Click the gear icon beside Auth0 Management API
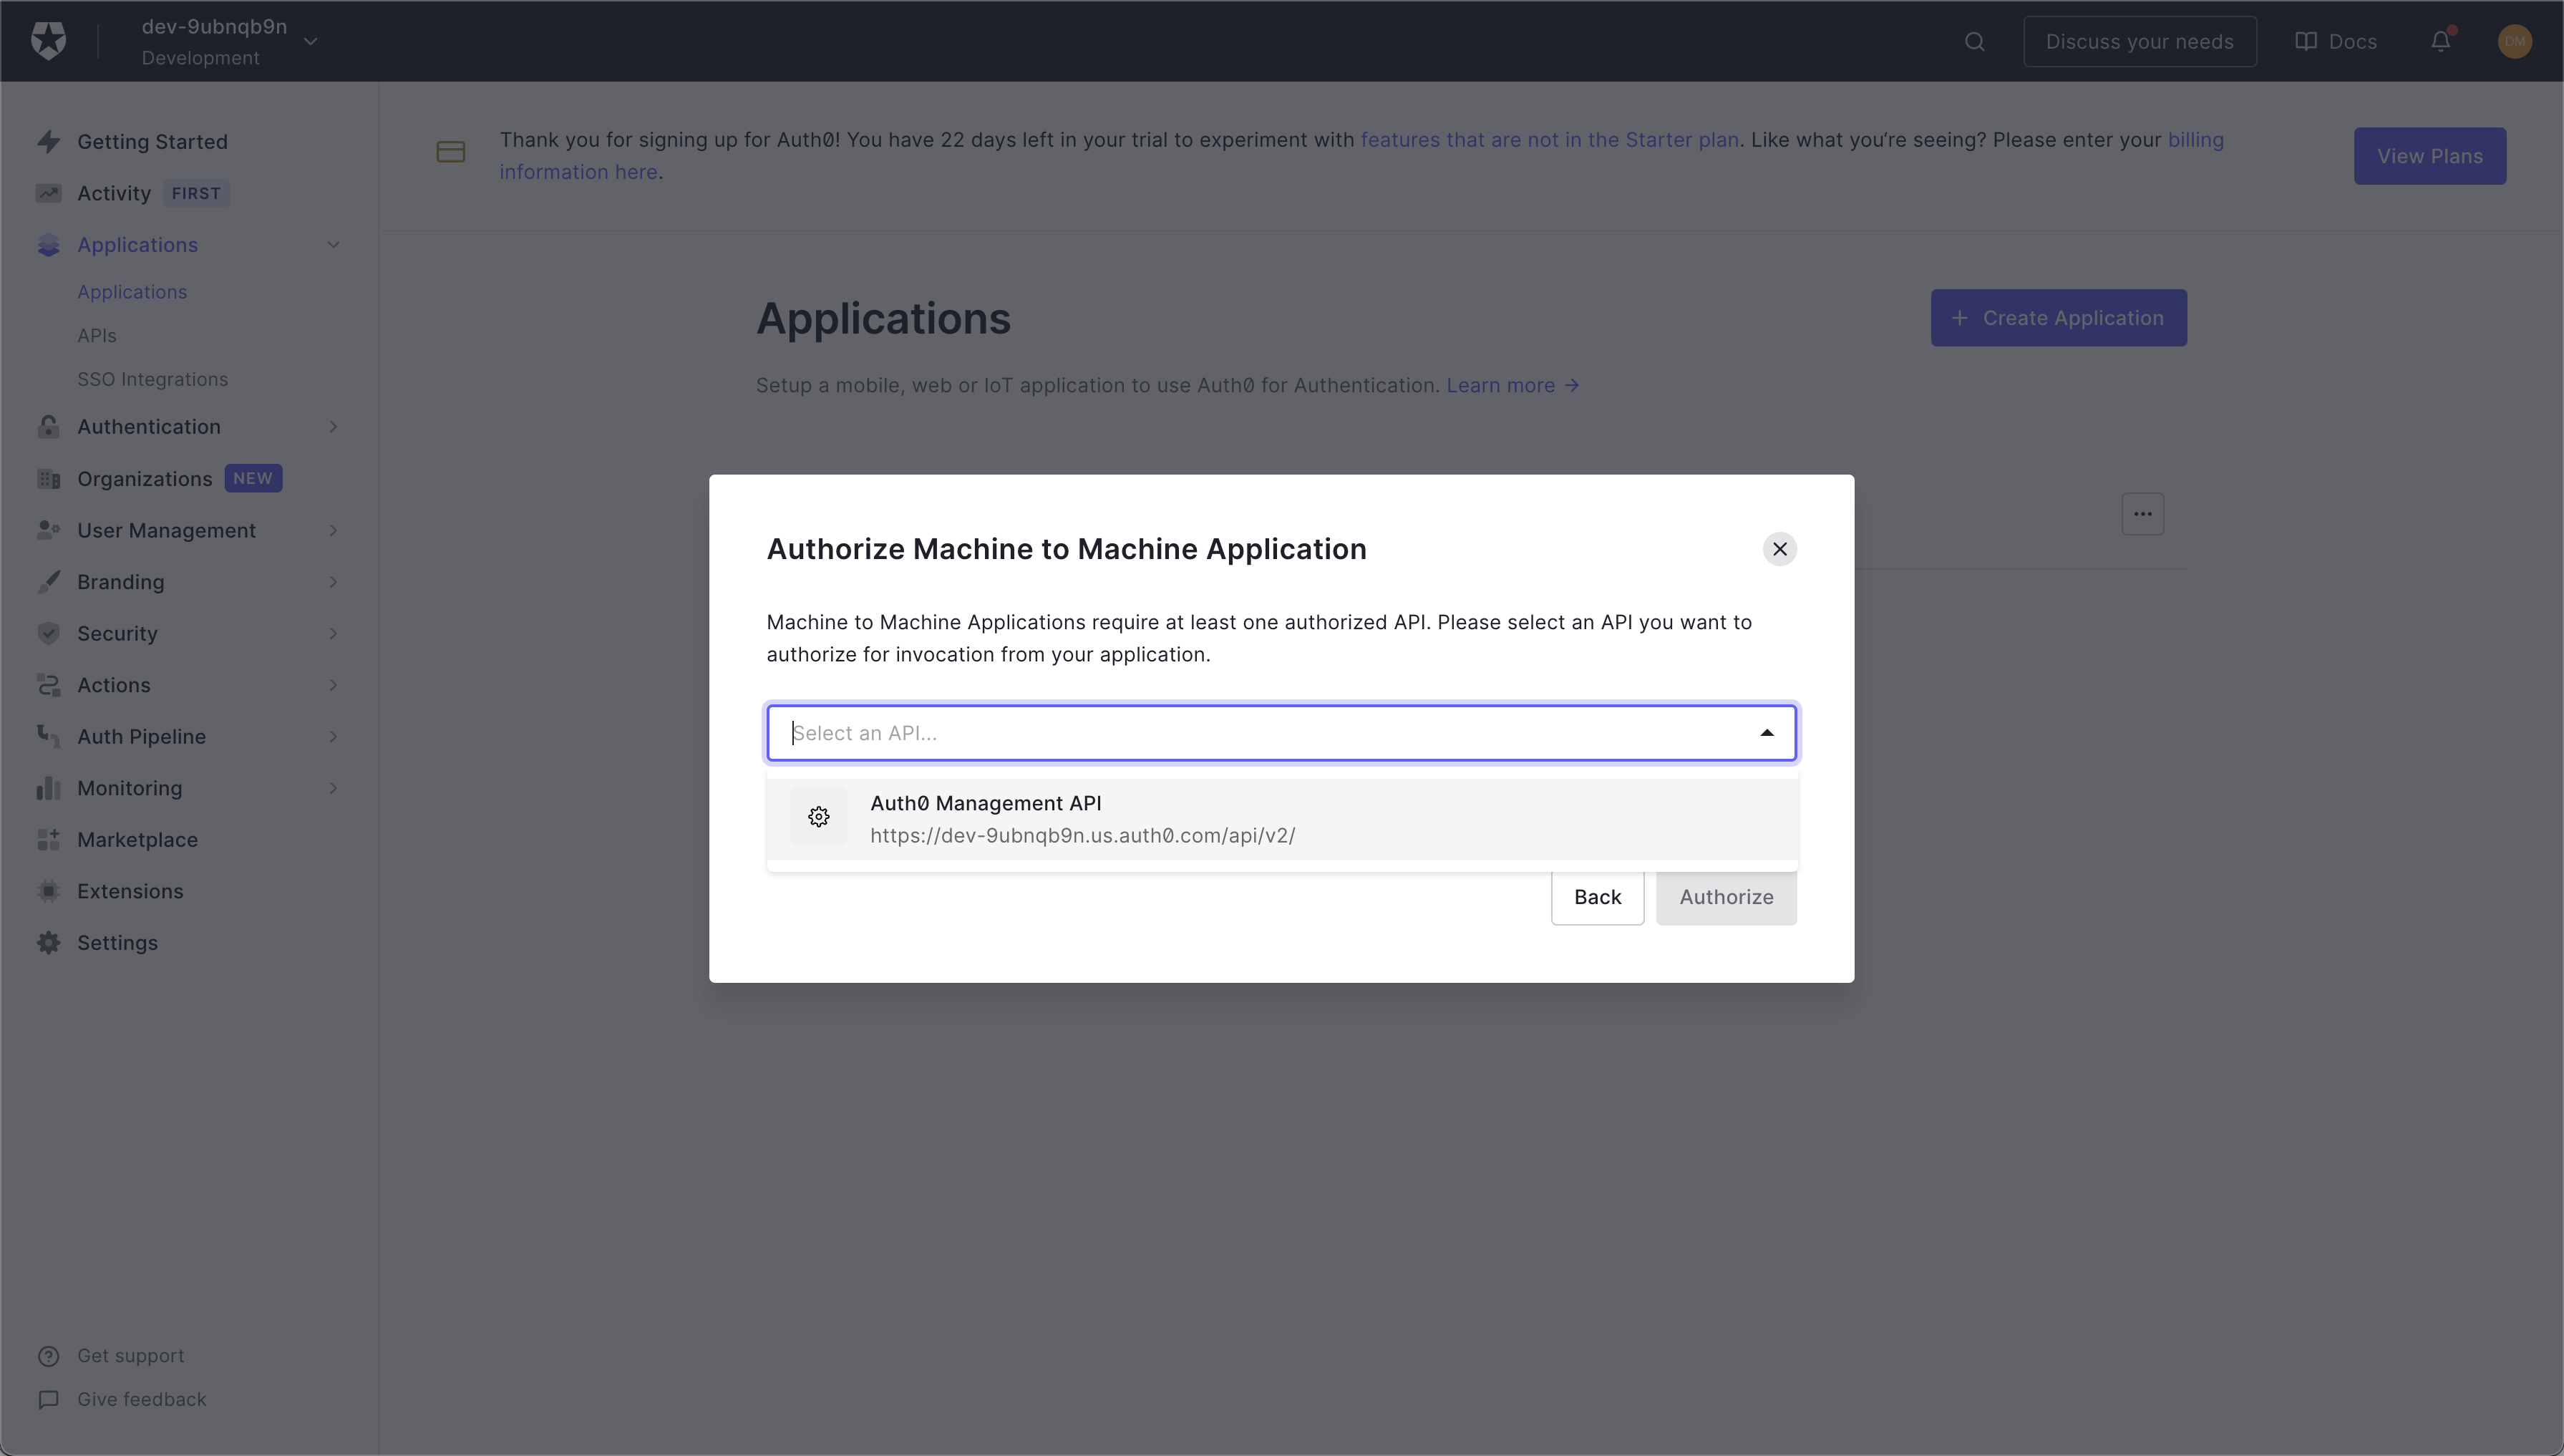 click(818, 817)
